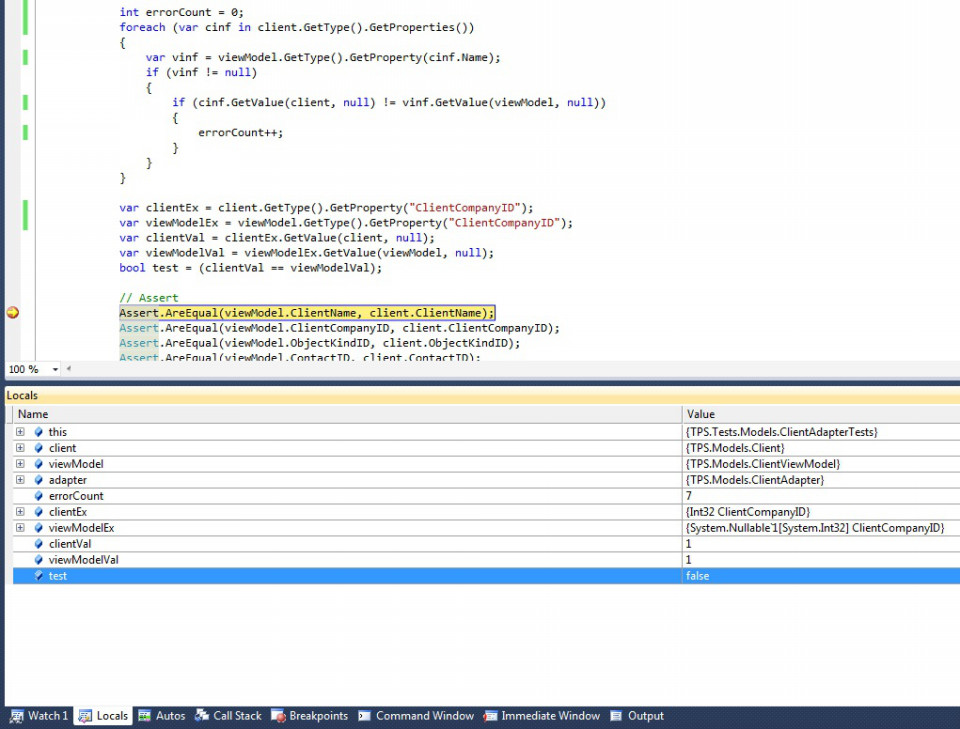The height and width of the screenshot is (729, 960).
Task: Expand the client variable node
Action: click(x=20, y=448)
